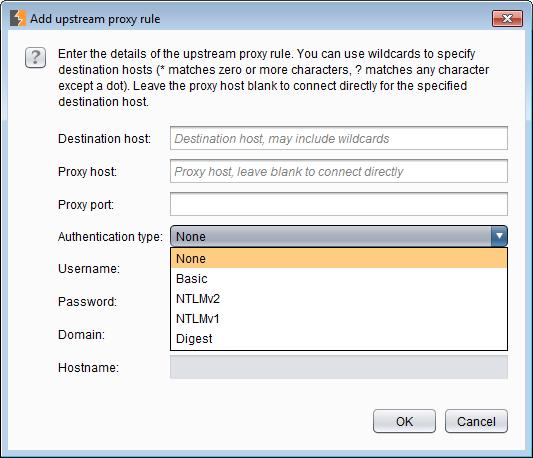This screenshot has width=533, height=458.
Task: Close the Add upstream proxy rule dialog
Action: point(507,18)
